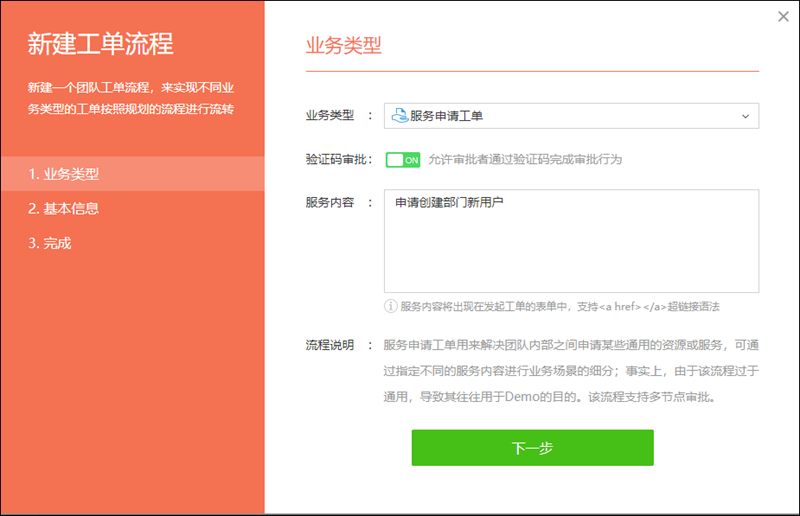Click the hyperlink syntax hint below textarea

(x=560, y=306)
